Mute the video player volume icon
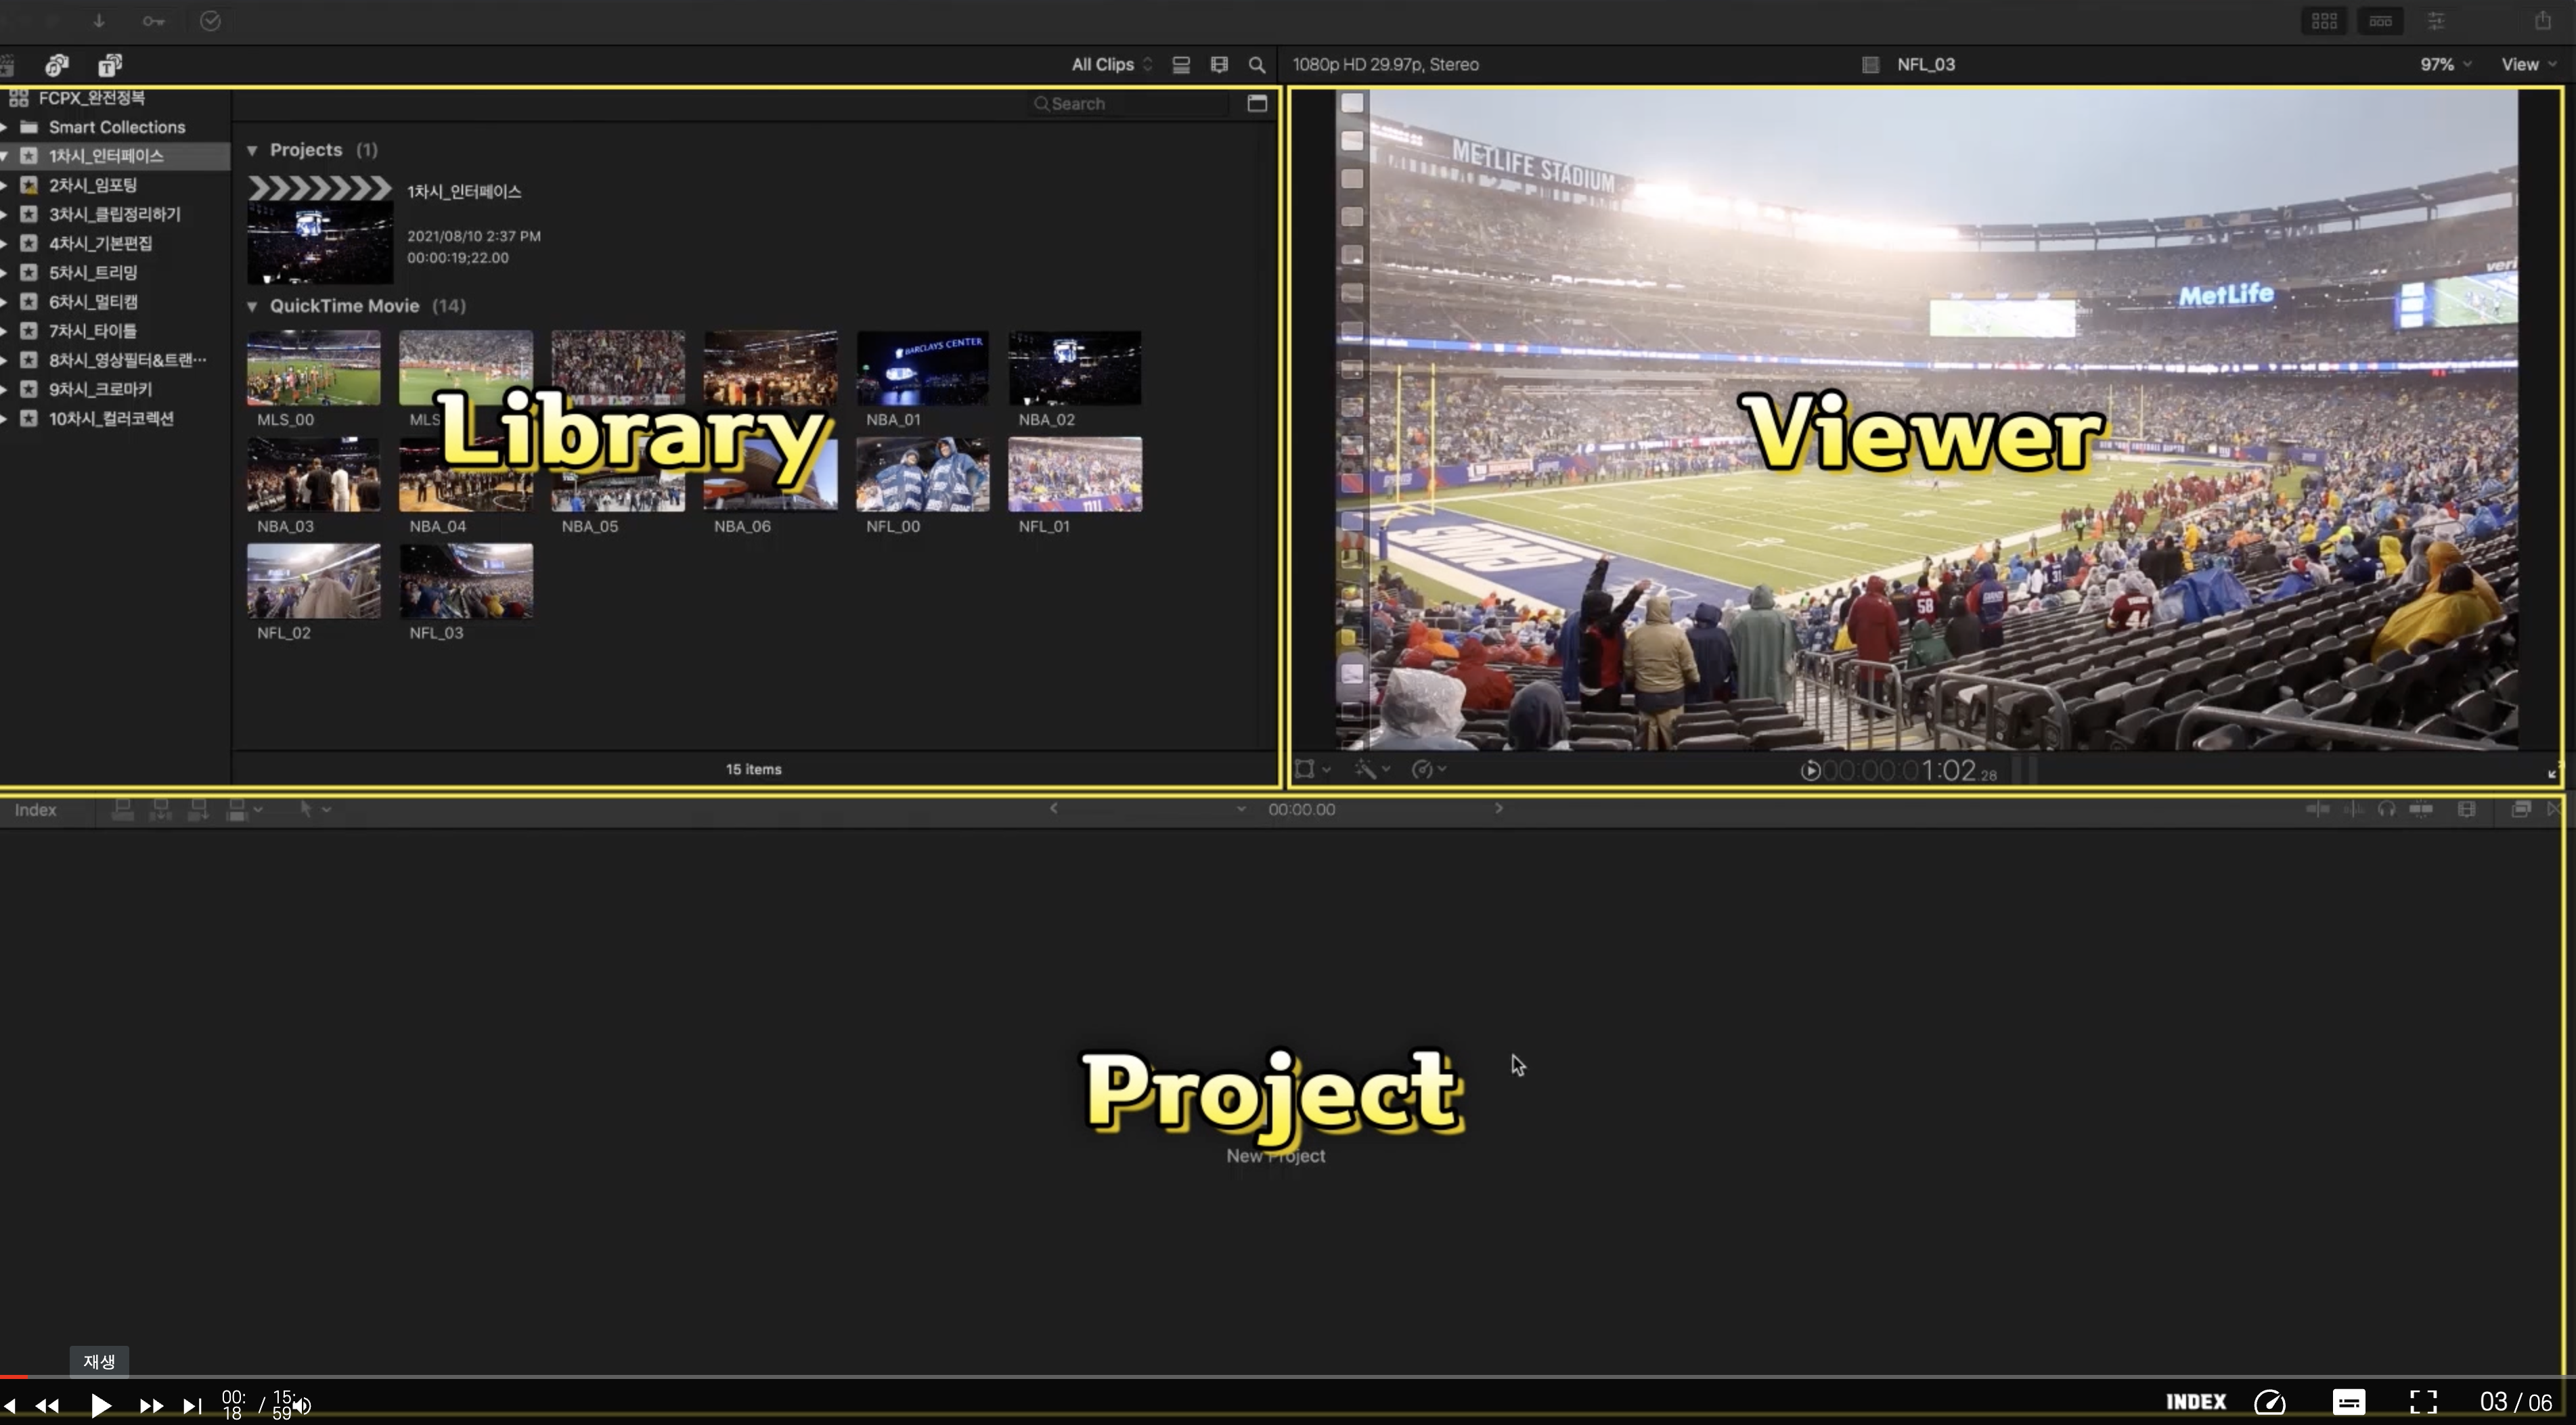This screenshot has height=1425, width=2576. (302, 1405)
